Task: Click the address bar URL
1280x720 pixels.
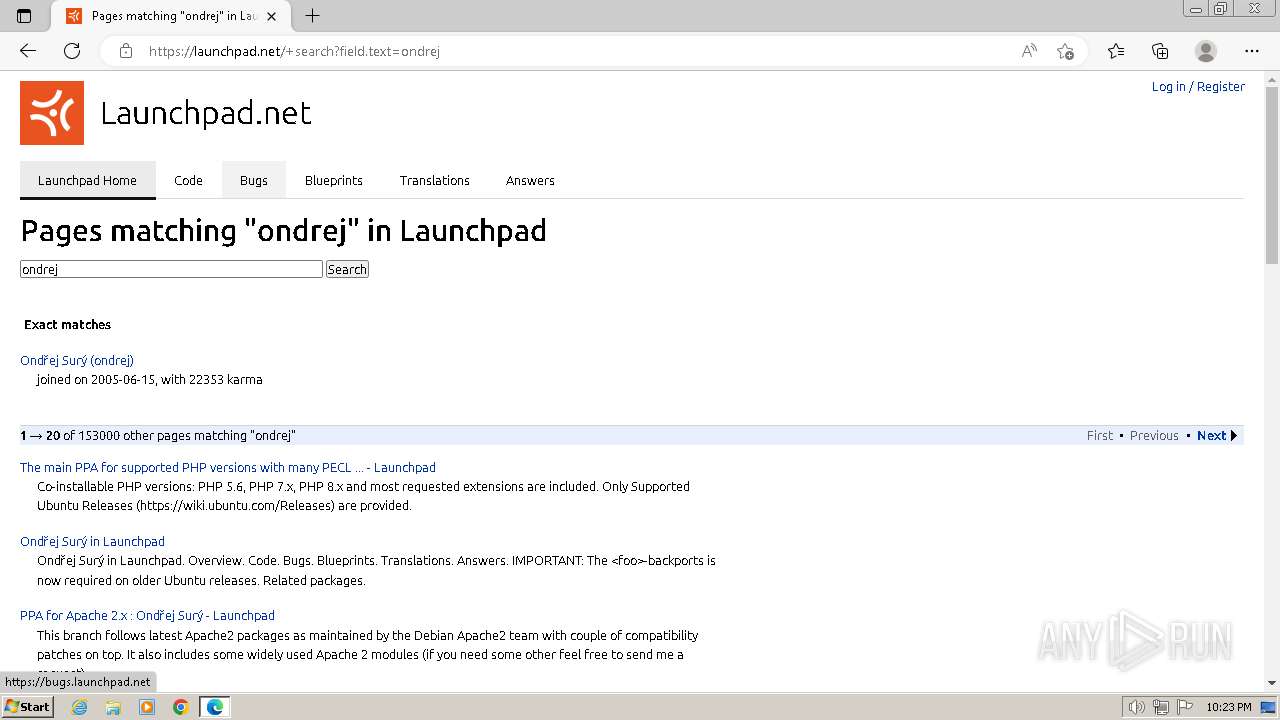Action: 294,51
